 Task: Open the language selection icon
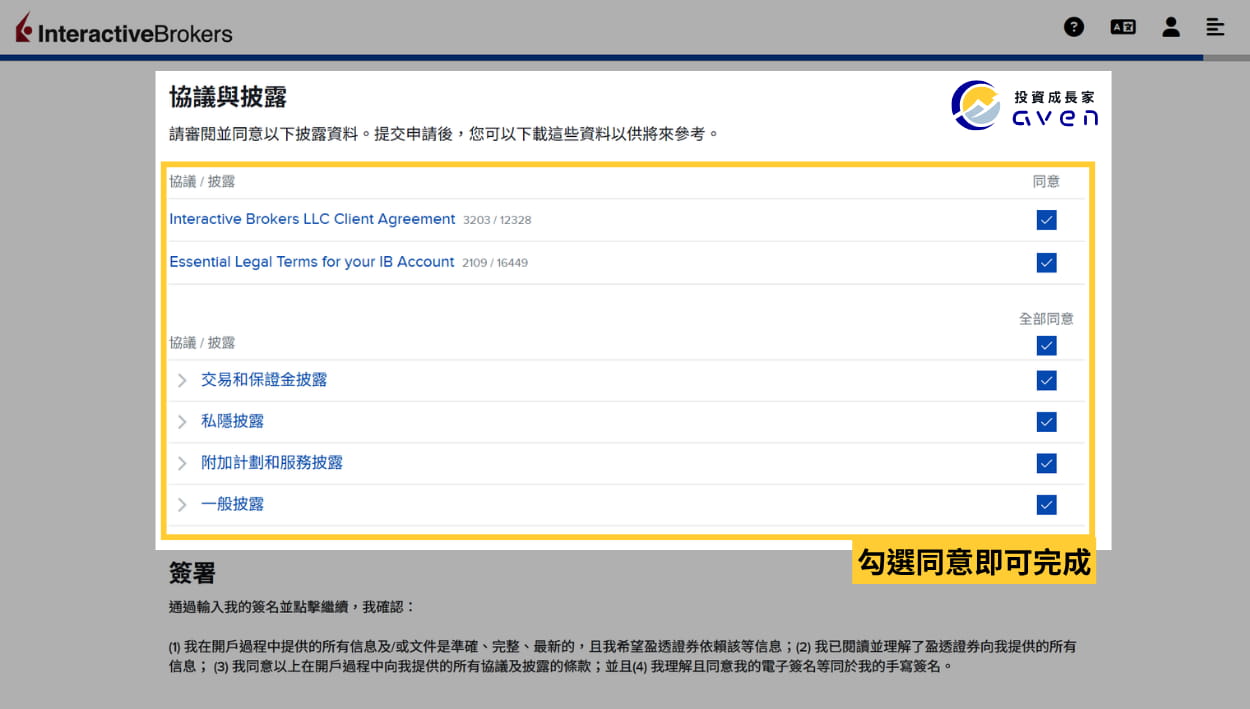click(x=1122, y=27)
